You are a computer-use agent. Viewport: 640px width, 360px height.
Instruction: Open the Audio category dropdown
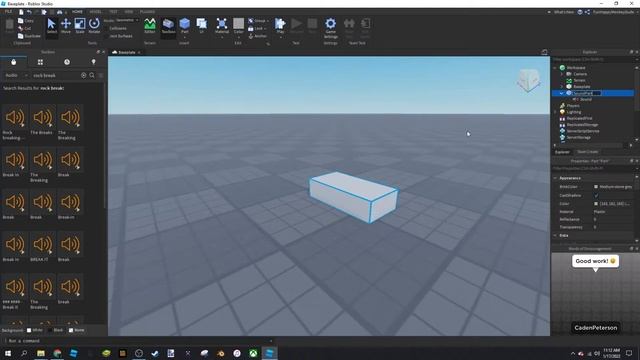(x=16, y=76)
